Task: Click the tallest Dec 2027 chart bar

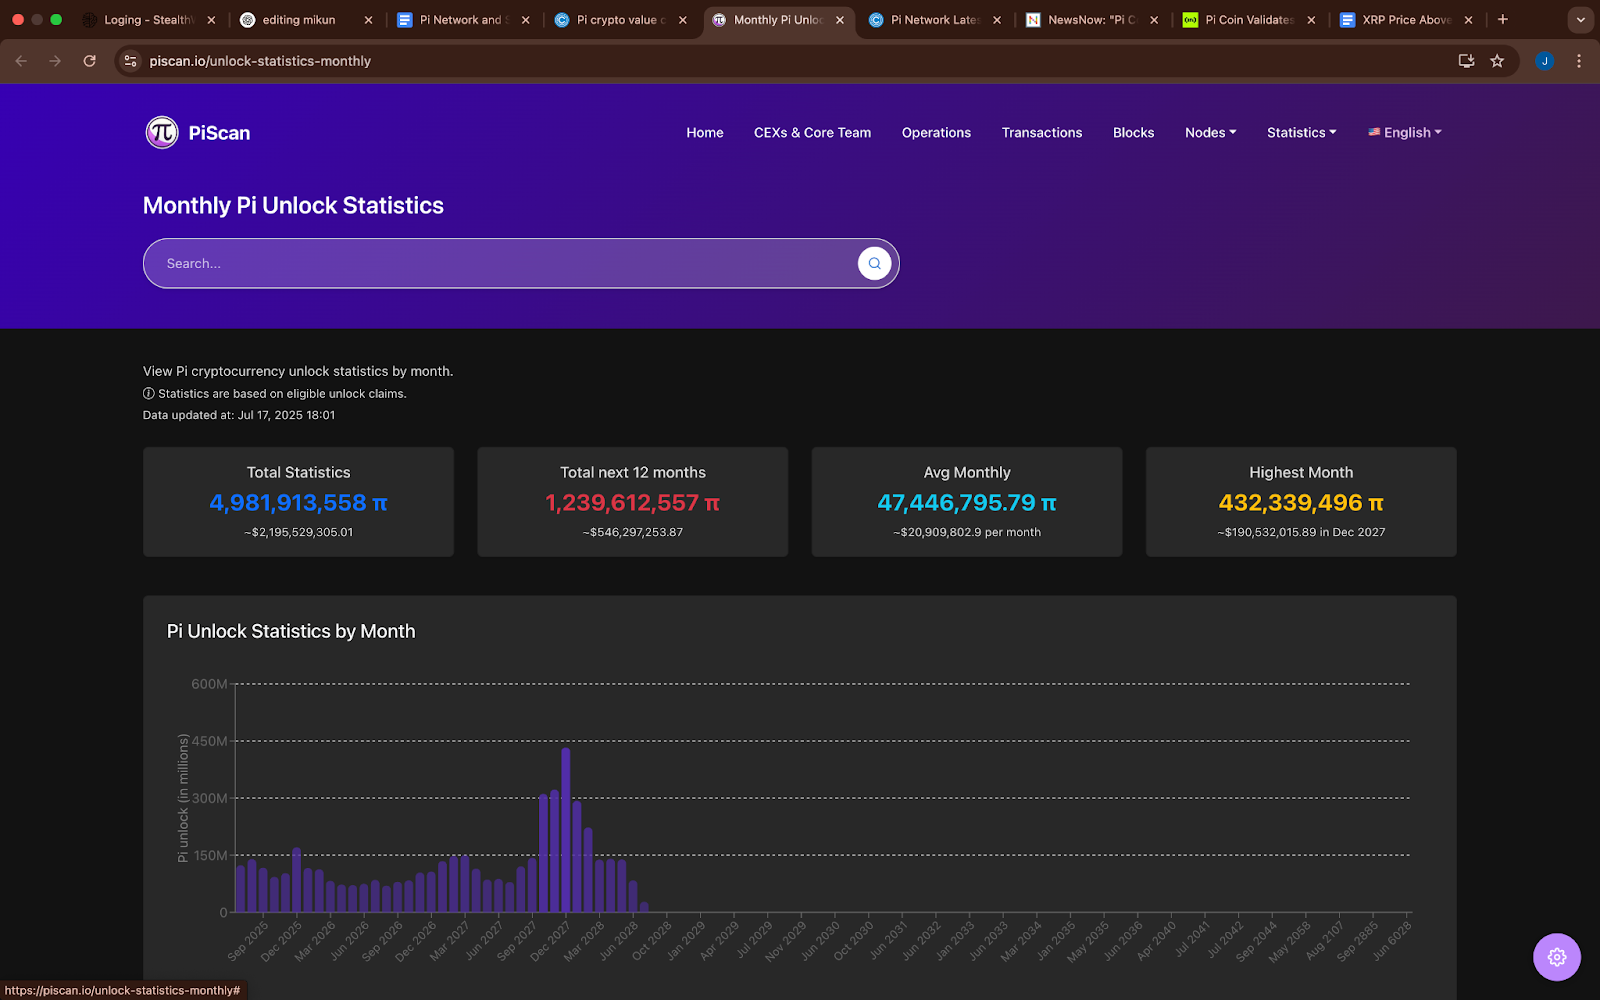Action: click(x=566, y=830)
